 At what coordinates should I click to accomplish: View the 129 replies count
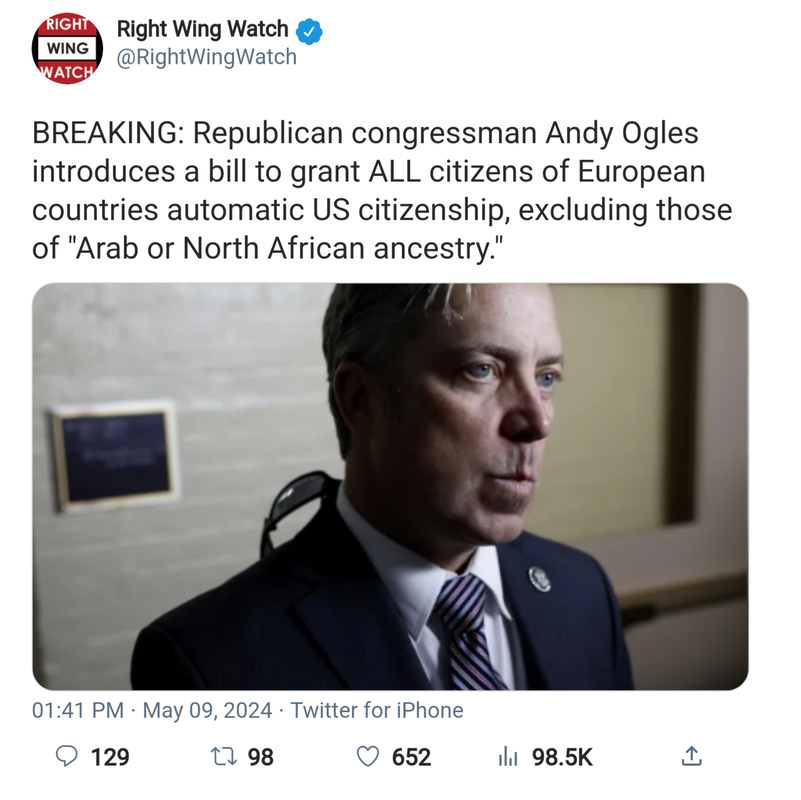(x=110, y=757)
